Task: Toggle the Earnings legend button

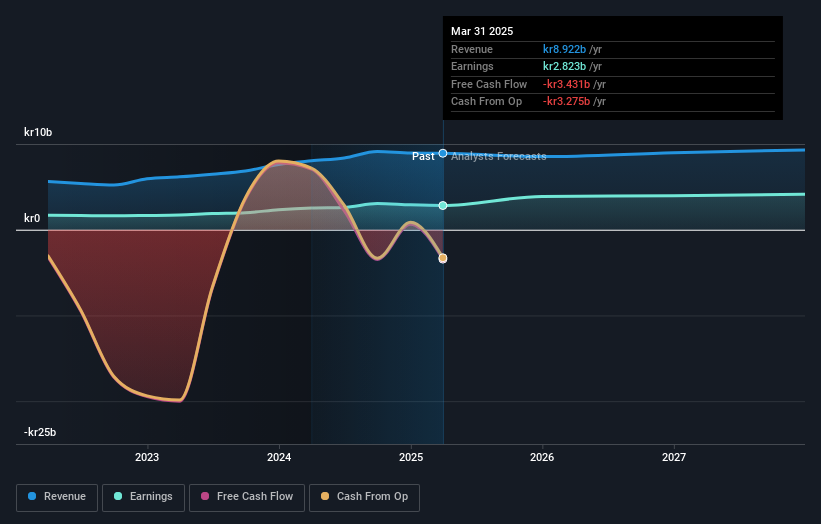Action: pyautogui.click(x=143, y=497)
